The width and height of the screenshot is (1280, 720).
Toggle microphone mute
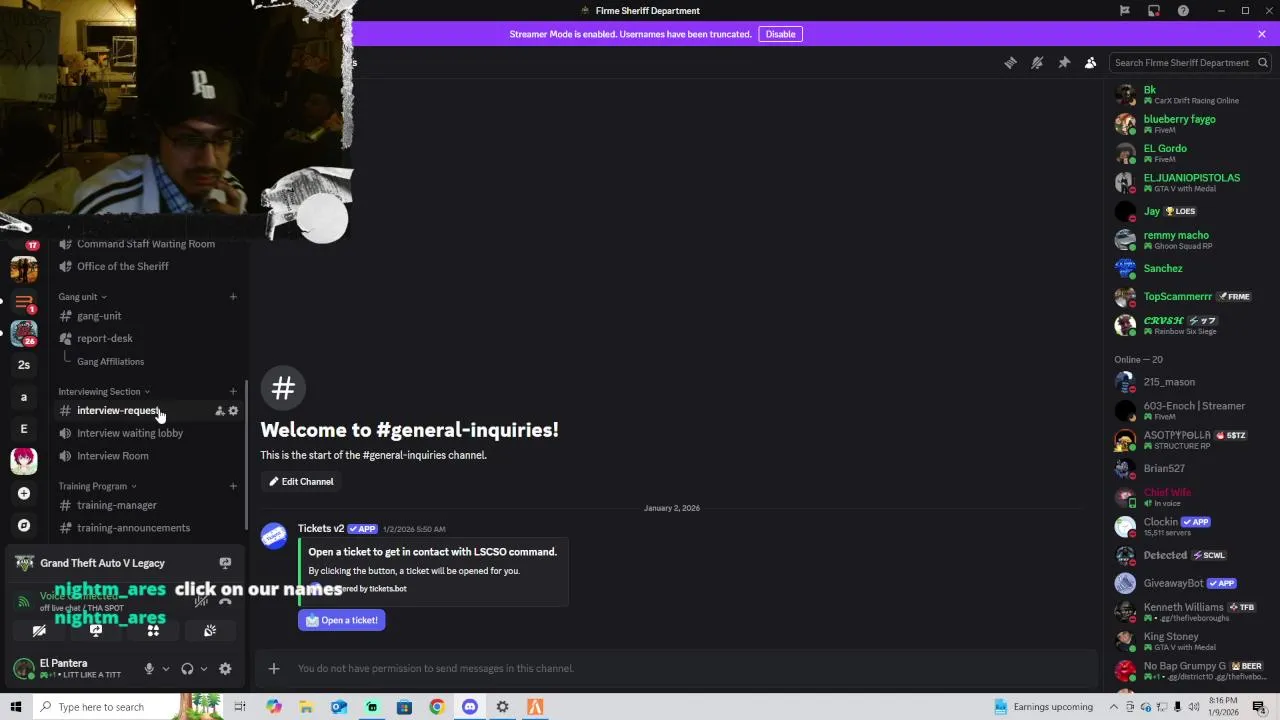149,669
